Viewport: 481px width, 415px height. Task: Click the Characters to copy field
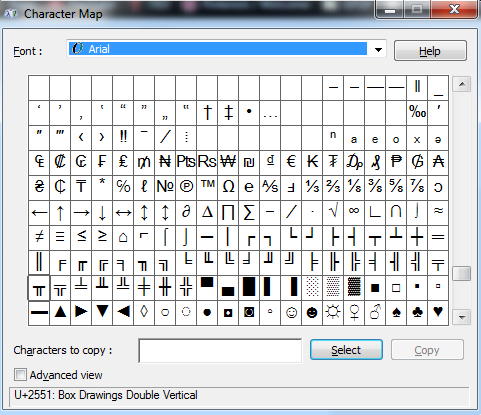click(x=220, y=350)
